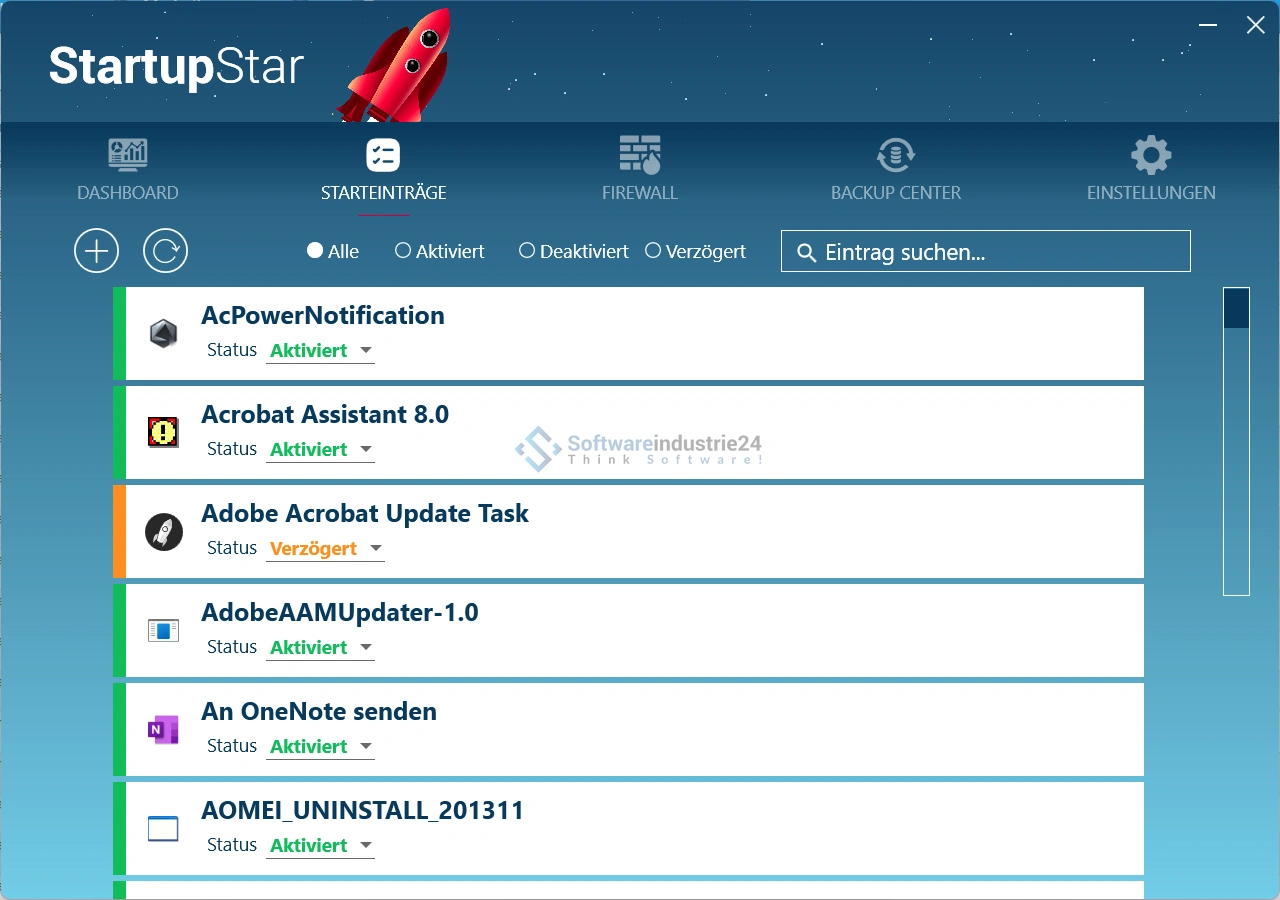Viewport: 1280px width, 900px height.
Task: Open the Einstellungen gear icon
Action: (1151, 155)
